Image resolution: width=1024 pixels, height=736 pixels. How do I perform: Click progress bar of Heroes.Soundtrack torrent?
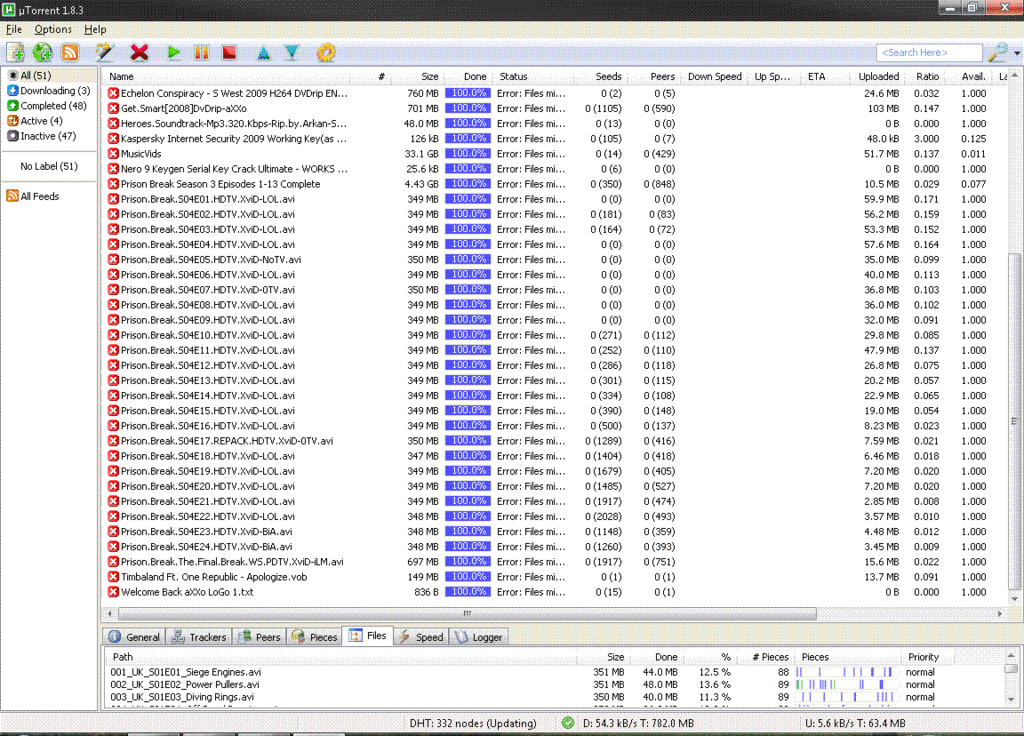pyautogui.click(x=468, y=123)
